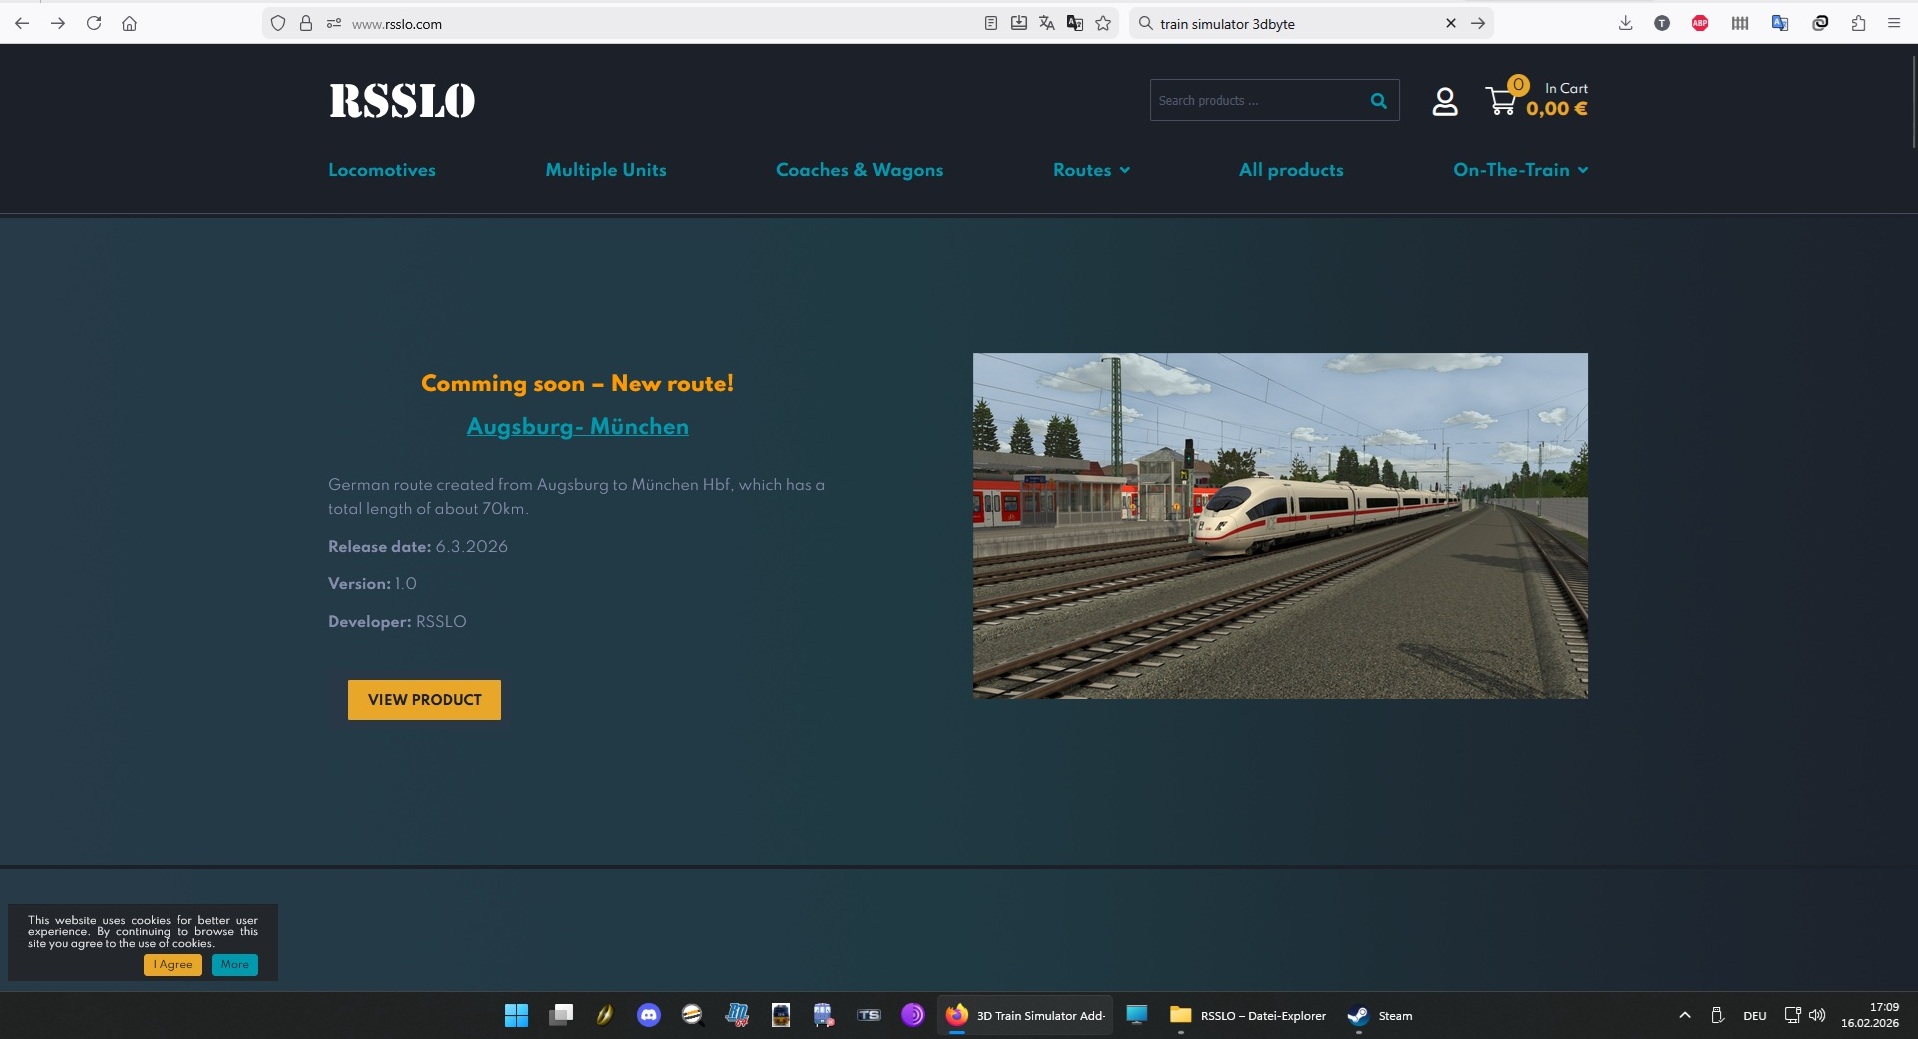The height and width of the screenshot is (1039, 1918).
Task: Click the RSSLO logo
Action: (402, 101)
